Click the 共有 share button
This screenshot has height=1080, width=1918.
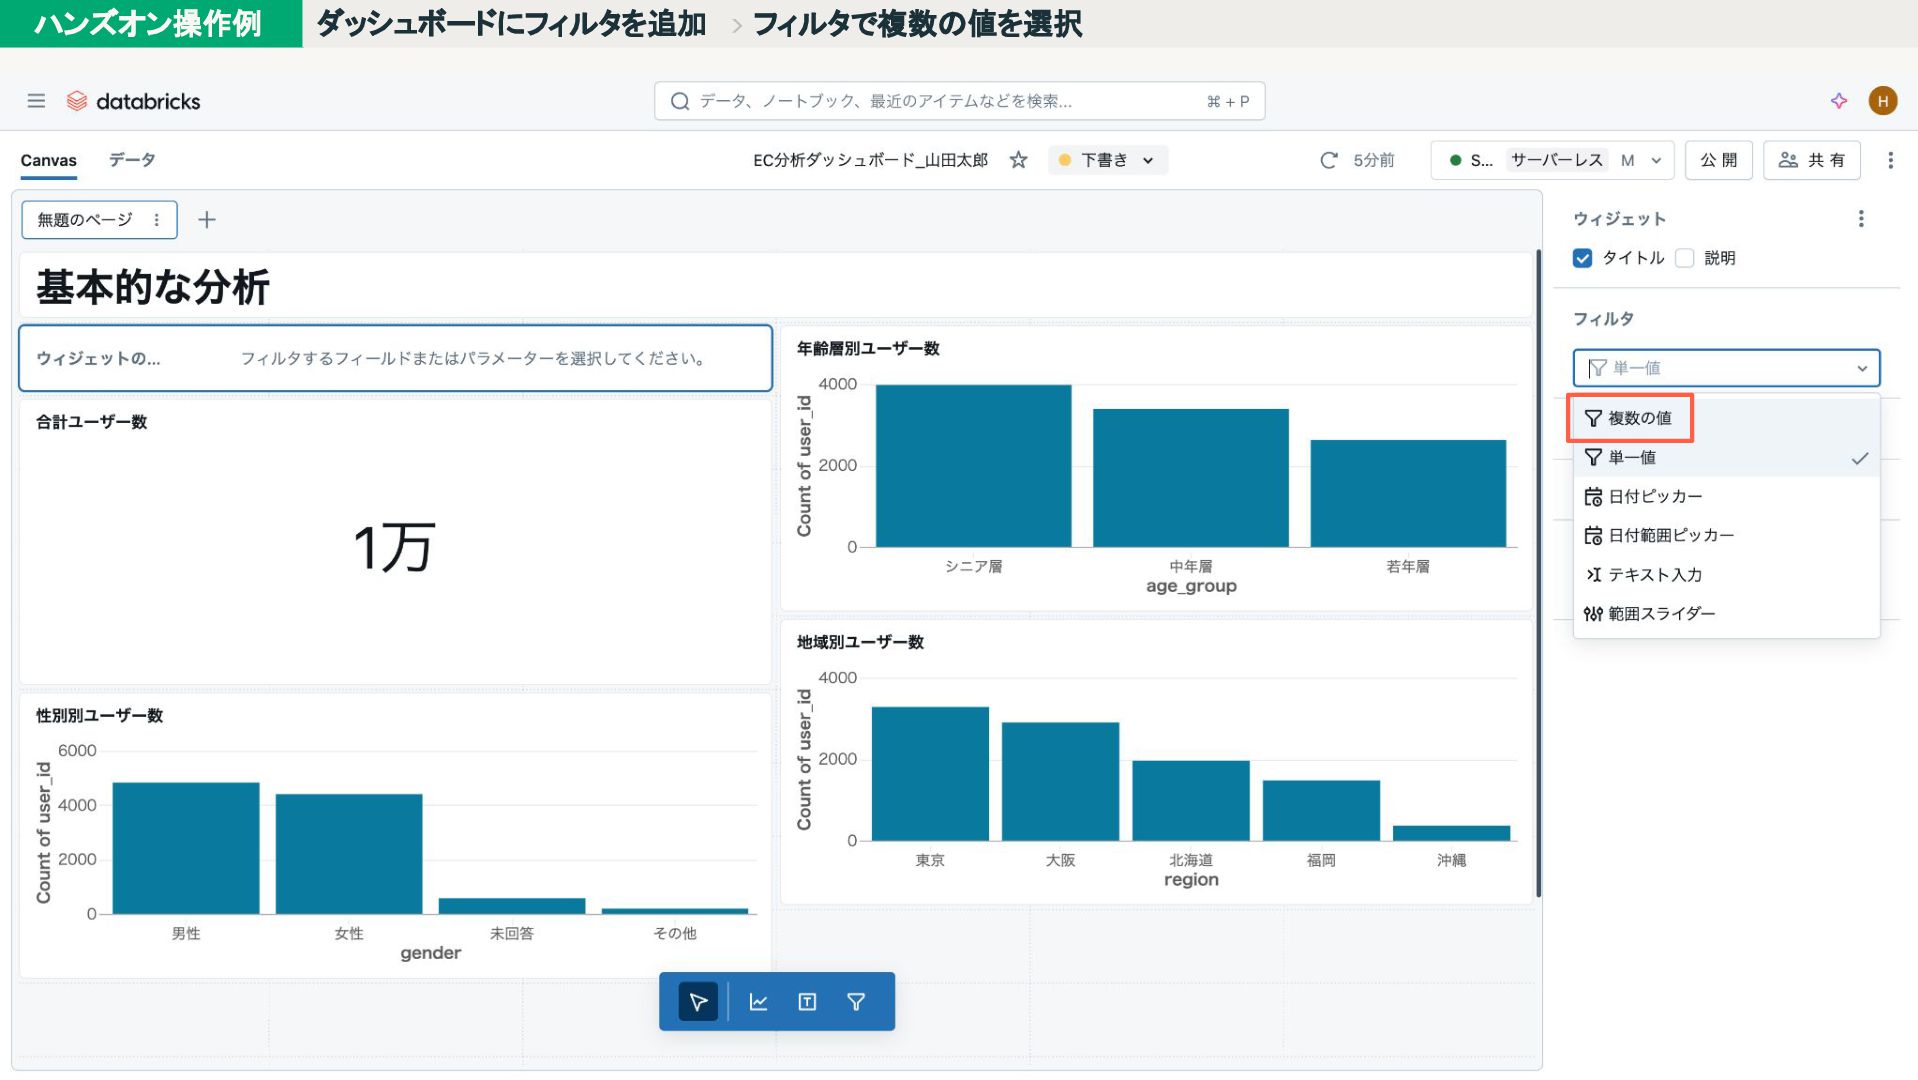click(x=1811, y=160)
